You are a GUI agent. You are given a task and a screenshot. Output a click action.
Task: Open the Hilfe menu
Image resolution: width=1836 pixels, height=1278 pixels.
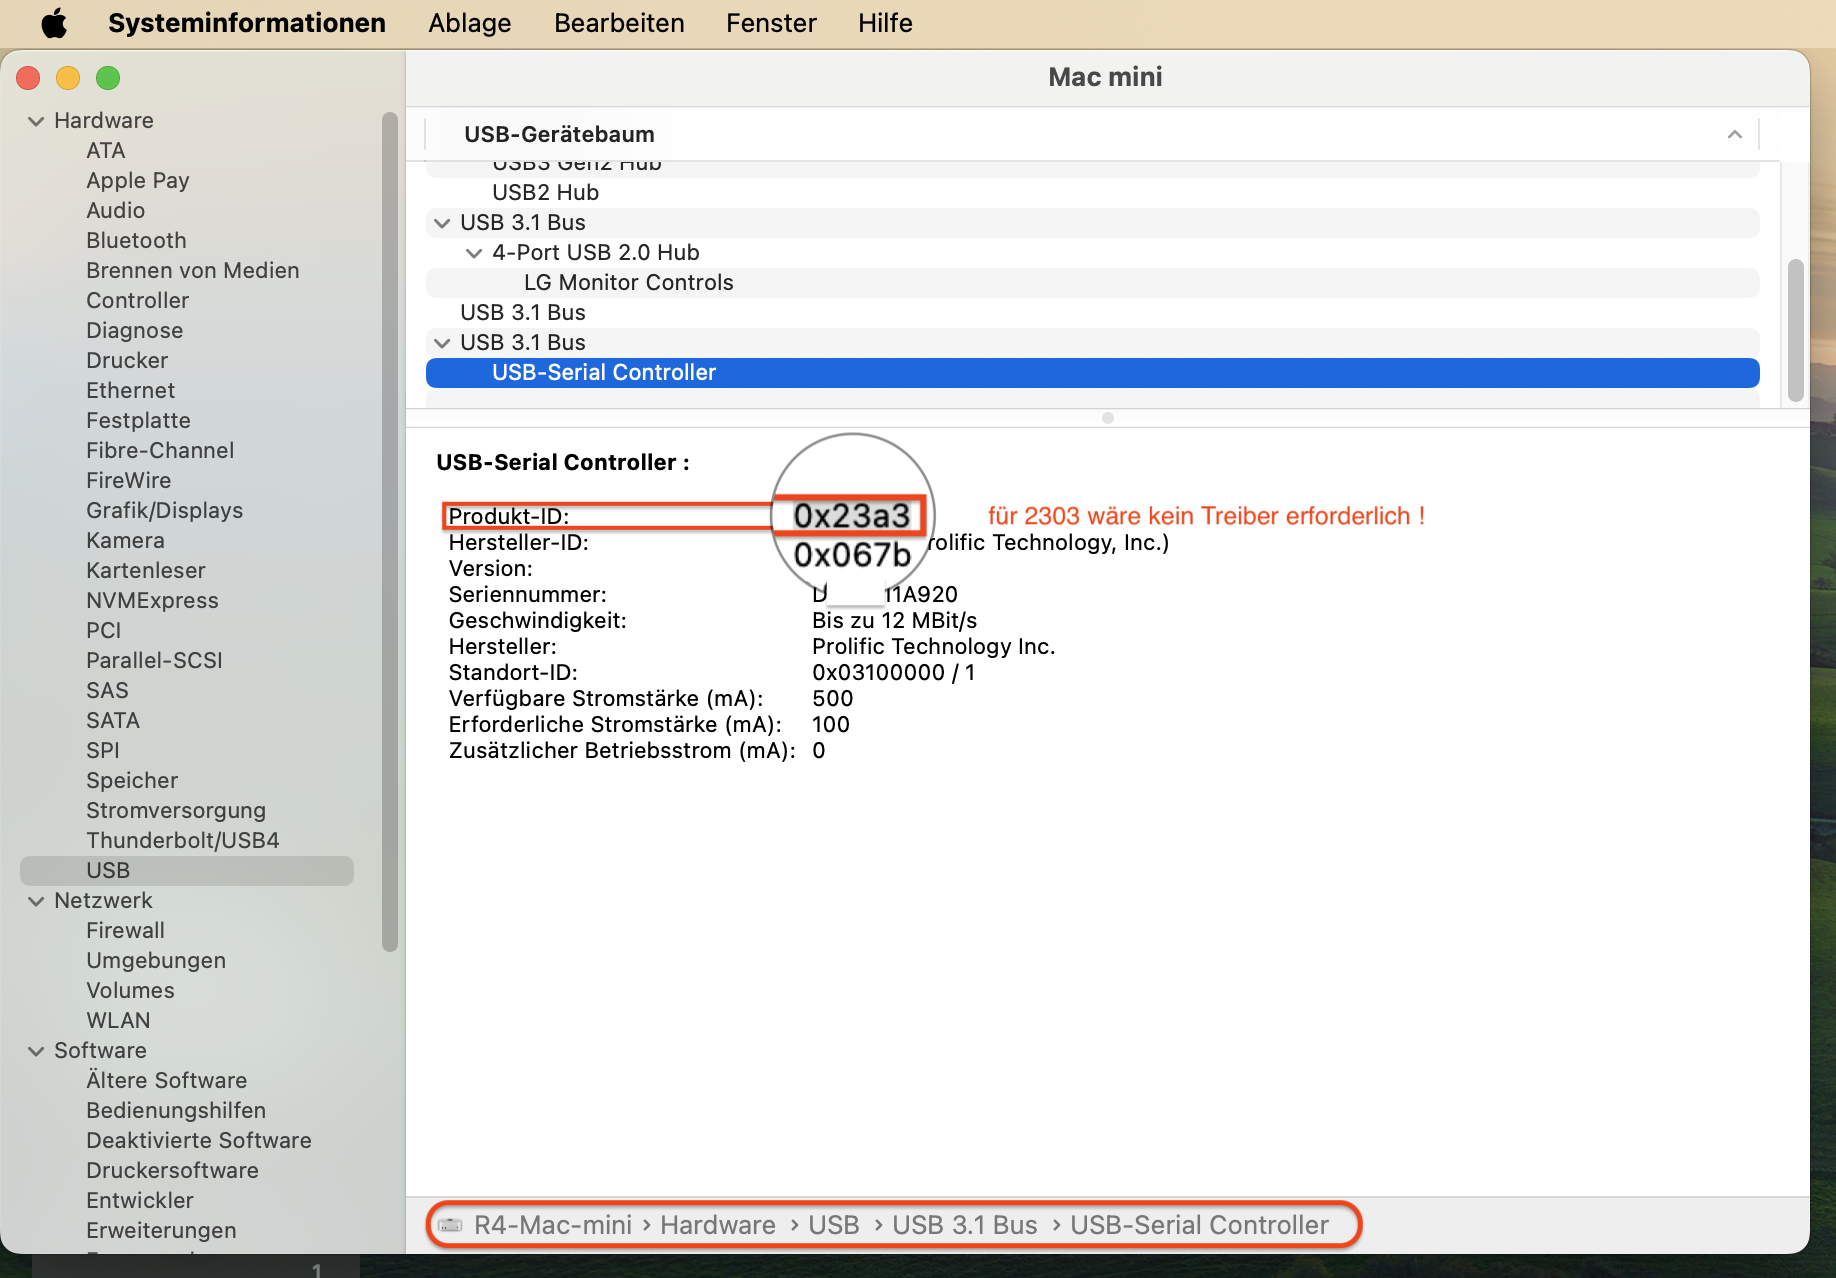[885, 22]
